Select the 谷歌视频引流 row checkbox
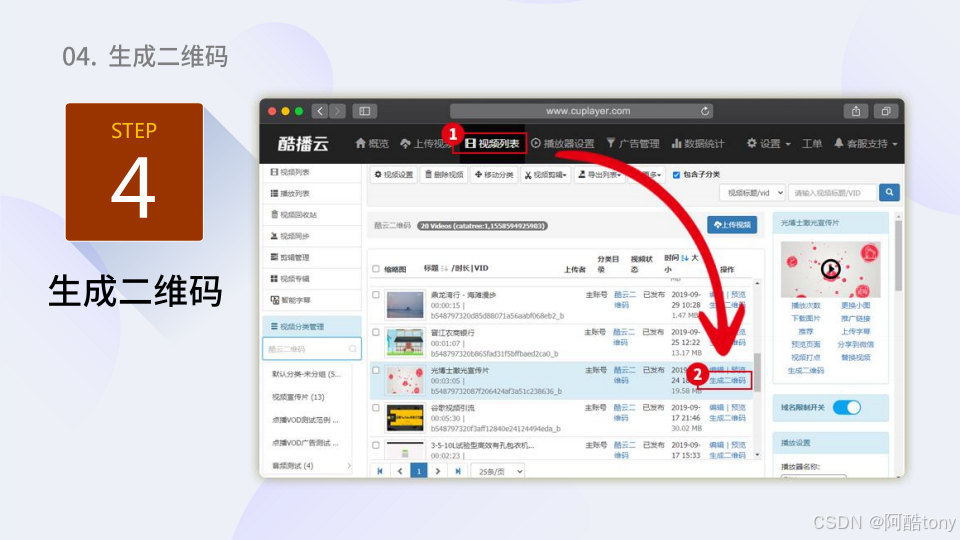The image size is (960, 540). pyautogui.click(x=376, y=408)
